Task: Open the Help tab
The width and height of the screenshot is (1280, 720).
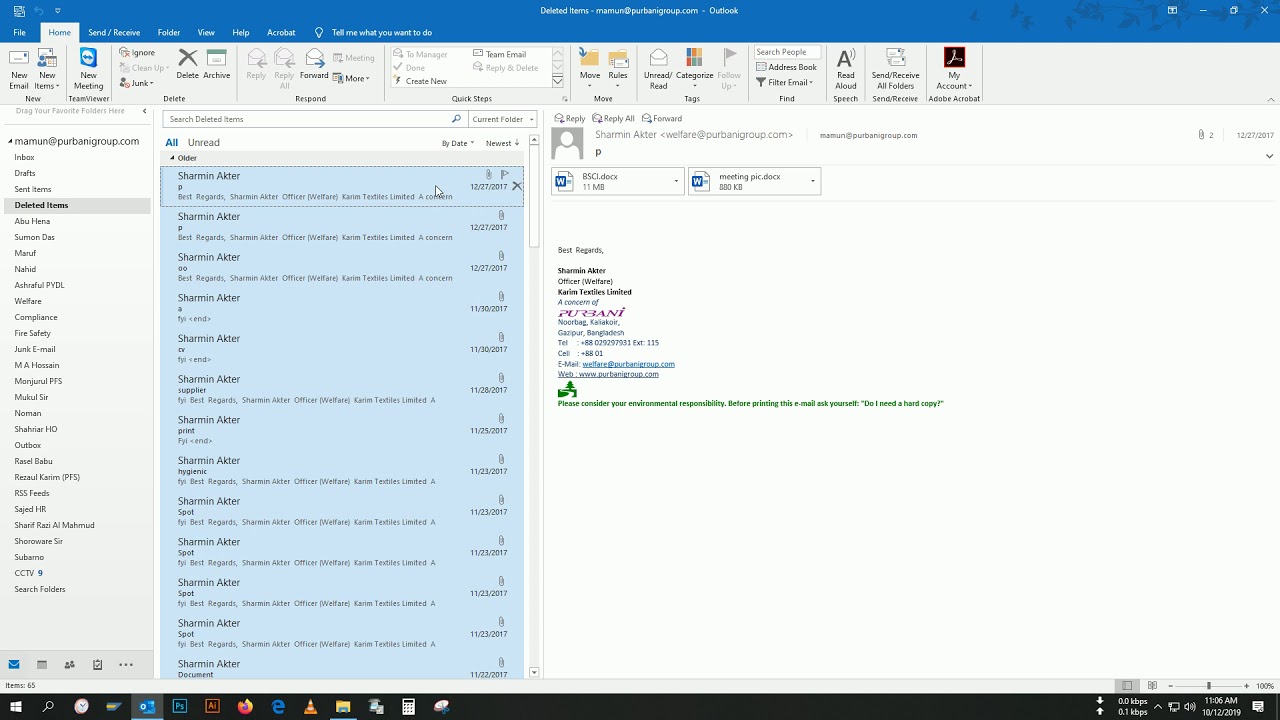Action: click(x=241, y=32)
